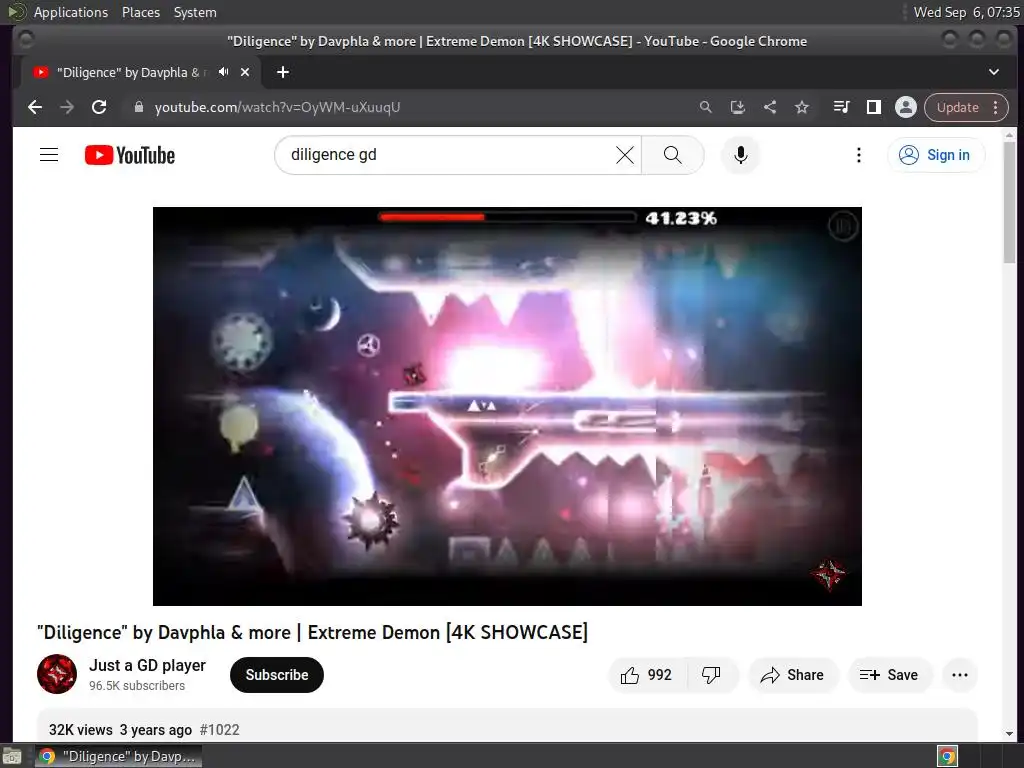Expand the tab search dropdown chevron
This screenshot has width=1024, height=768.
click(x=994, y=72)
